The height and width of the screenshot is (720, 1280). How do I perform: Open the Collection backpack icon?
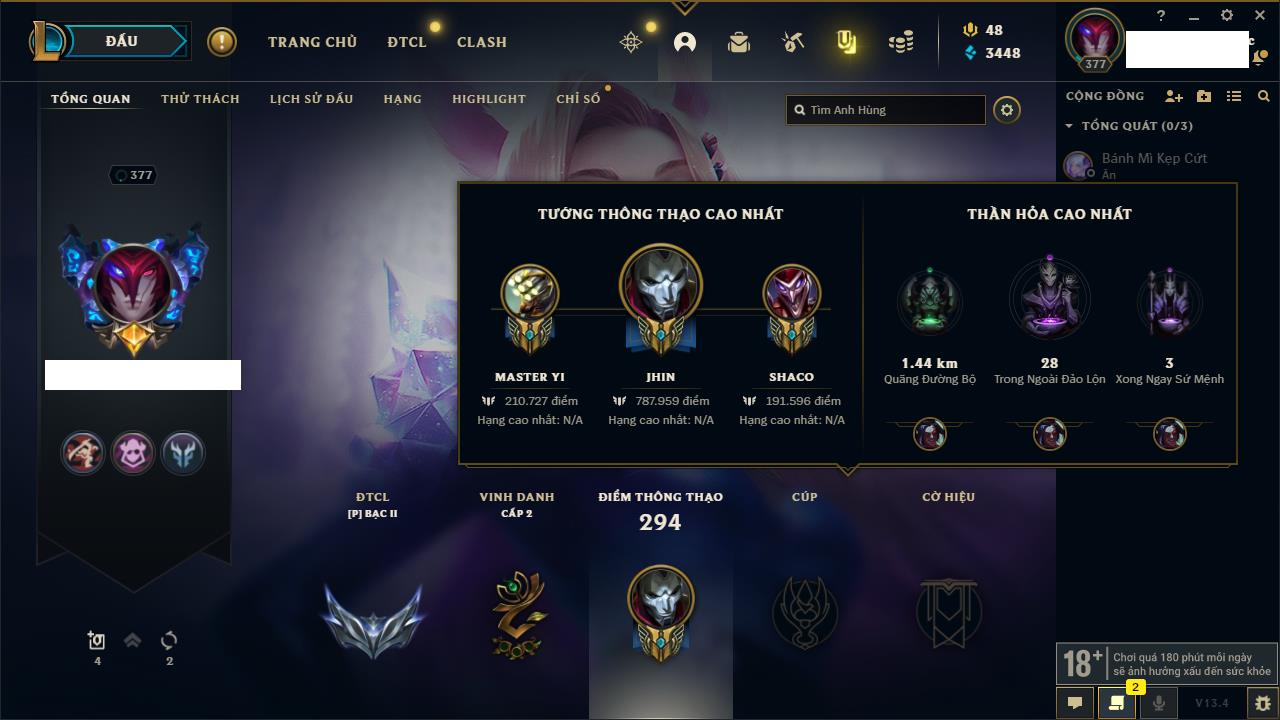click(739, 42)
